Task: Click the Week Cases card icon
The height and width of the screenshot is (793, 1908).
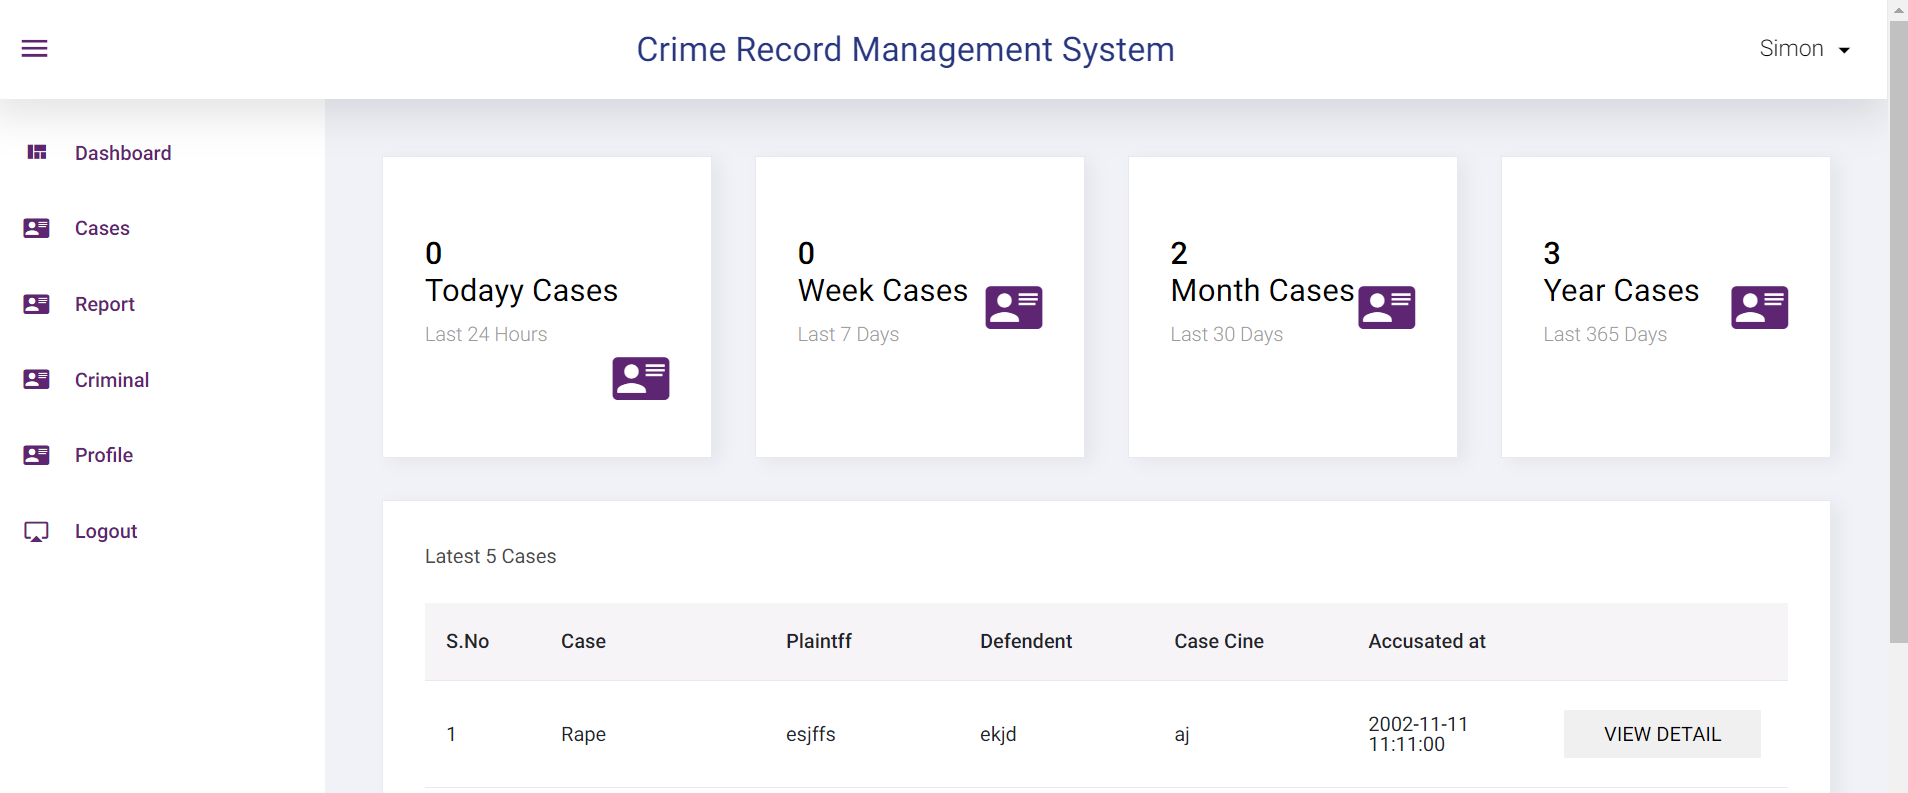Action: pyautogui.click(x=1013, y=307)
